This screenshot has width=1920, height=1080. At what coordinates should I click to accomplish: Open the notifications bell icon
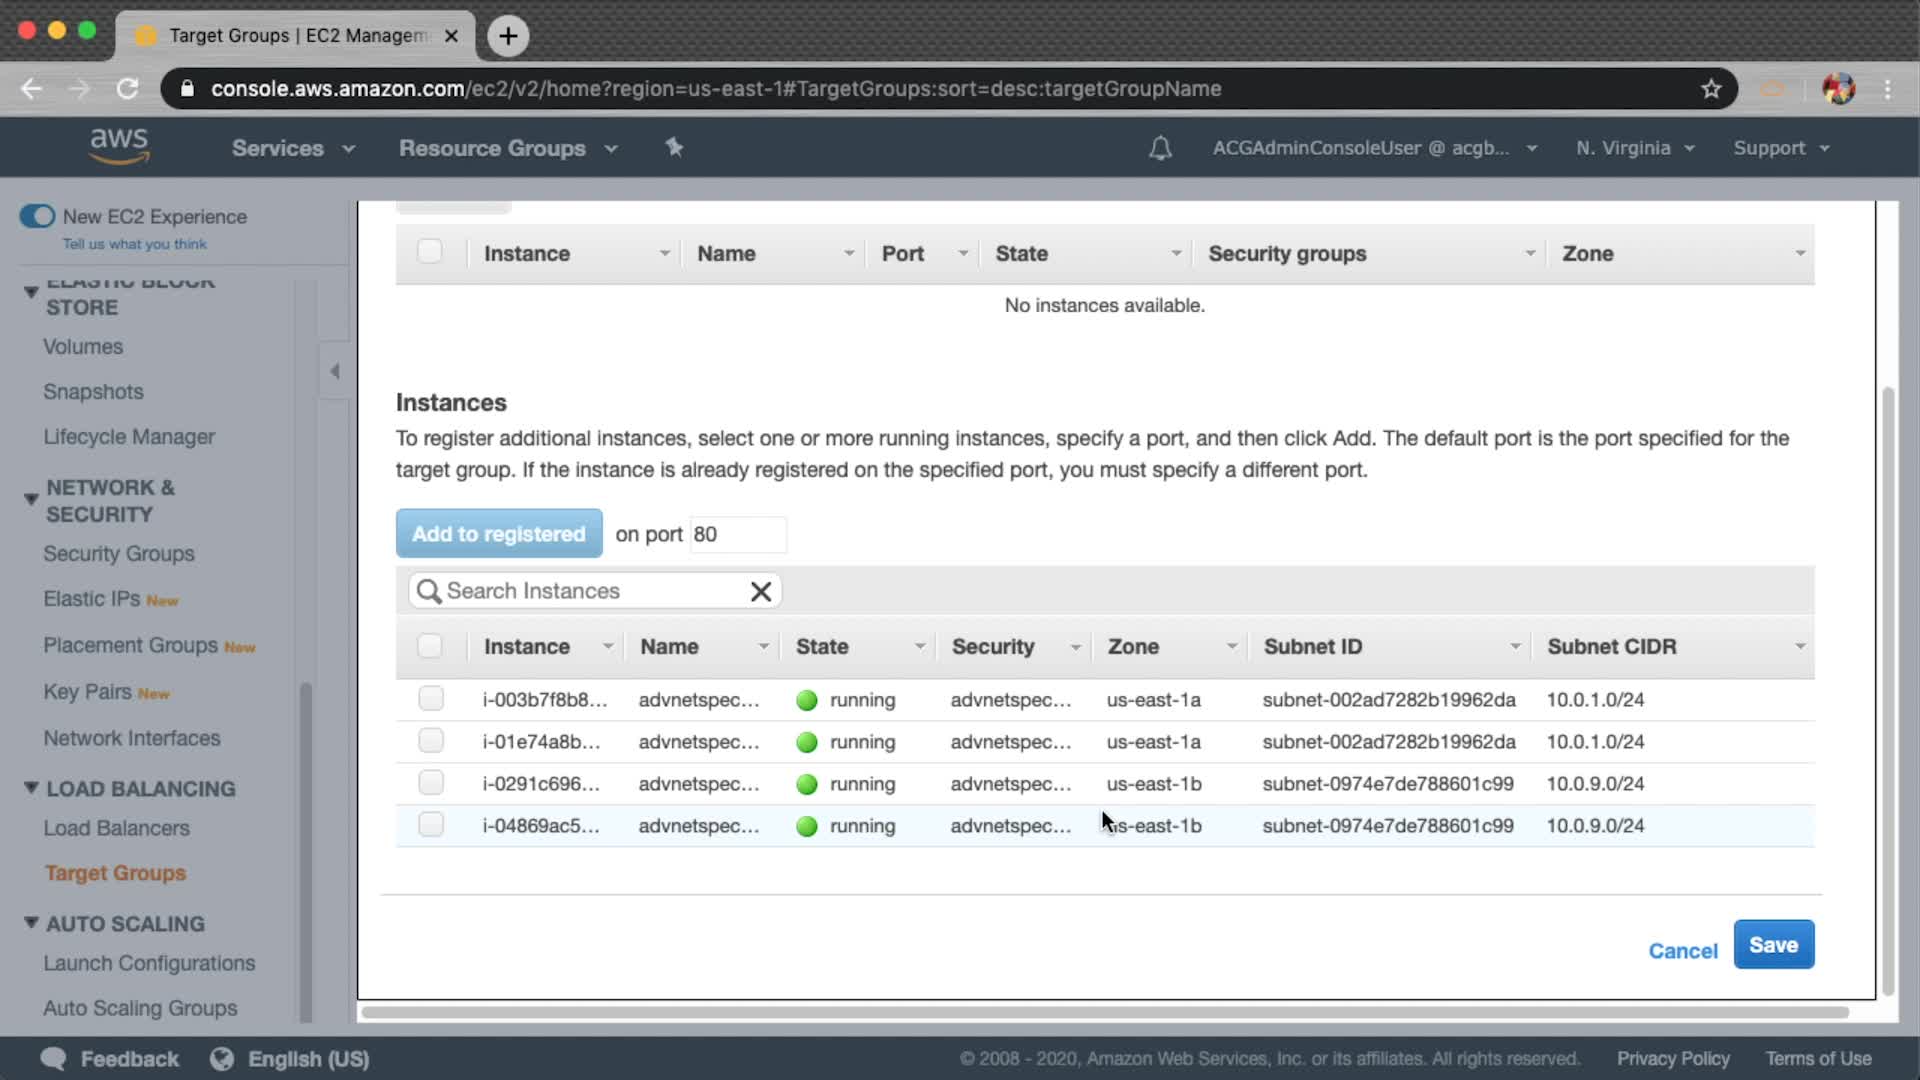click(1160, 149)
